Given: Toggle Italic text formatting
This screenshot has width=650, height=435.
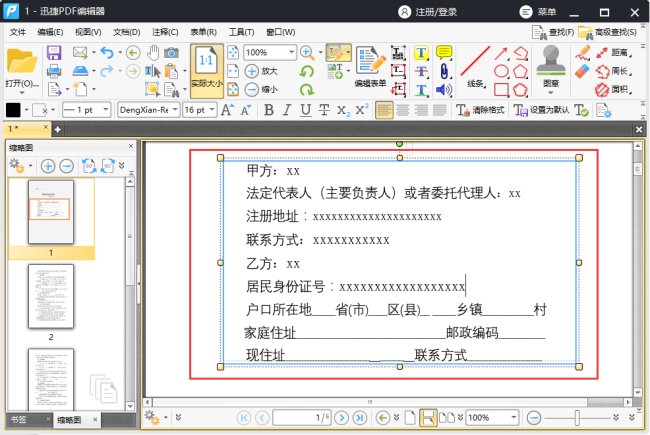Looking at the screenshot, I should (x=286, y=110).
